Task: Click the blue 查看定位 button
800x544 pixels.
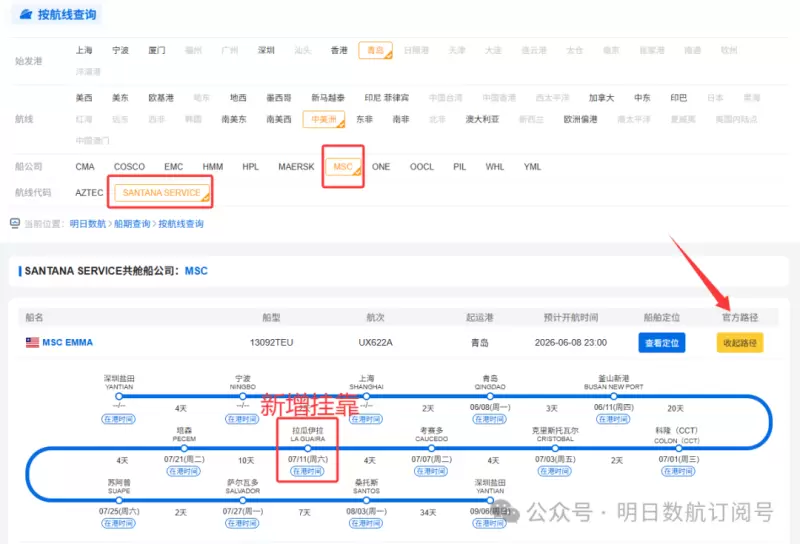Action: pyautogui.click(x=661, y=342)
